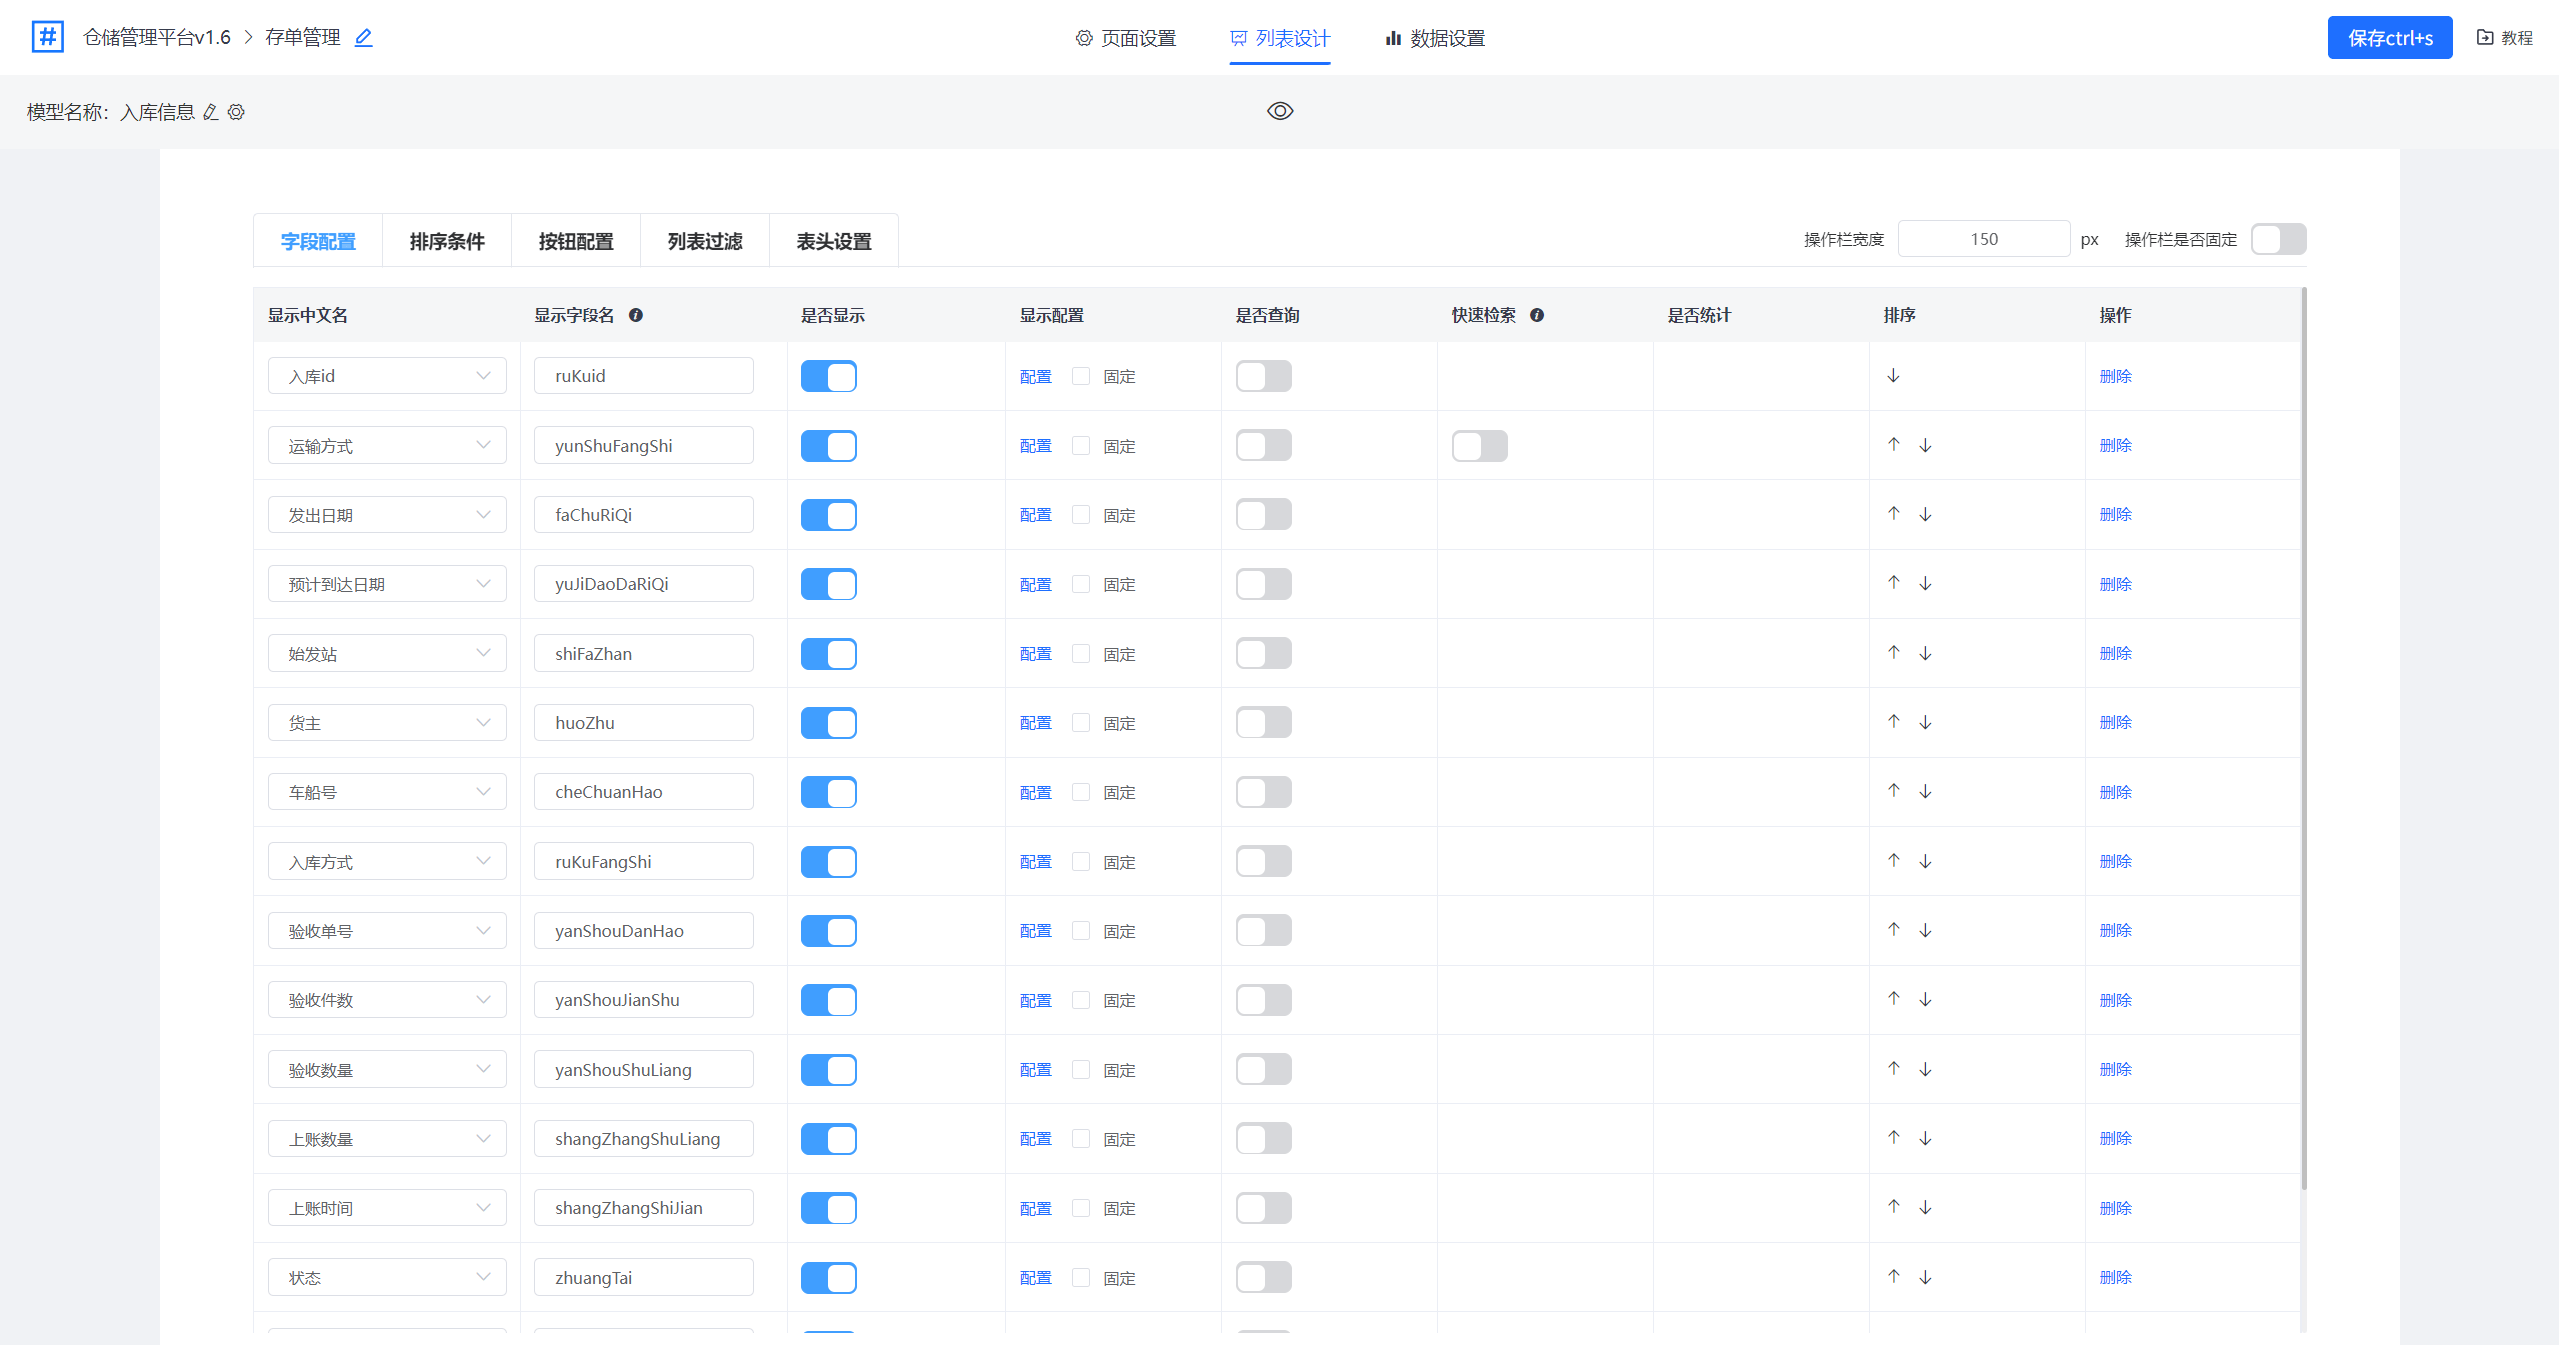Image resolution: width=2559 pixels, height=1345 pixels.
Task: Enable 快速检索 switch on 运输方式 row
Action: pos(1479,446)
